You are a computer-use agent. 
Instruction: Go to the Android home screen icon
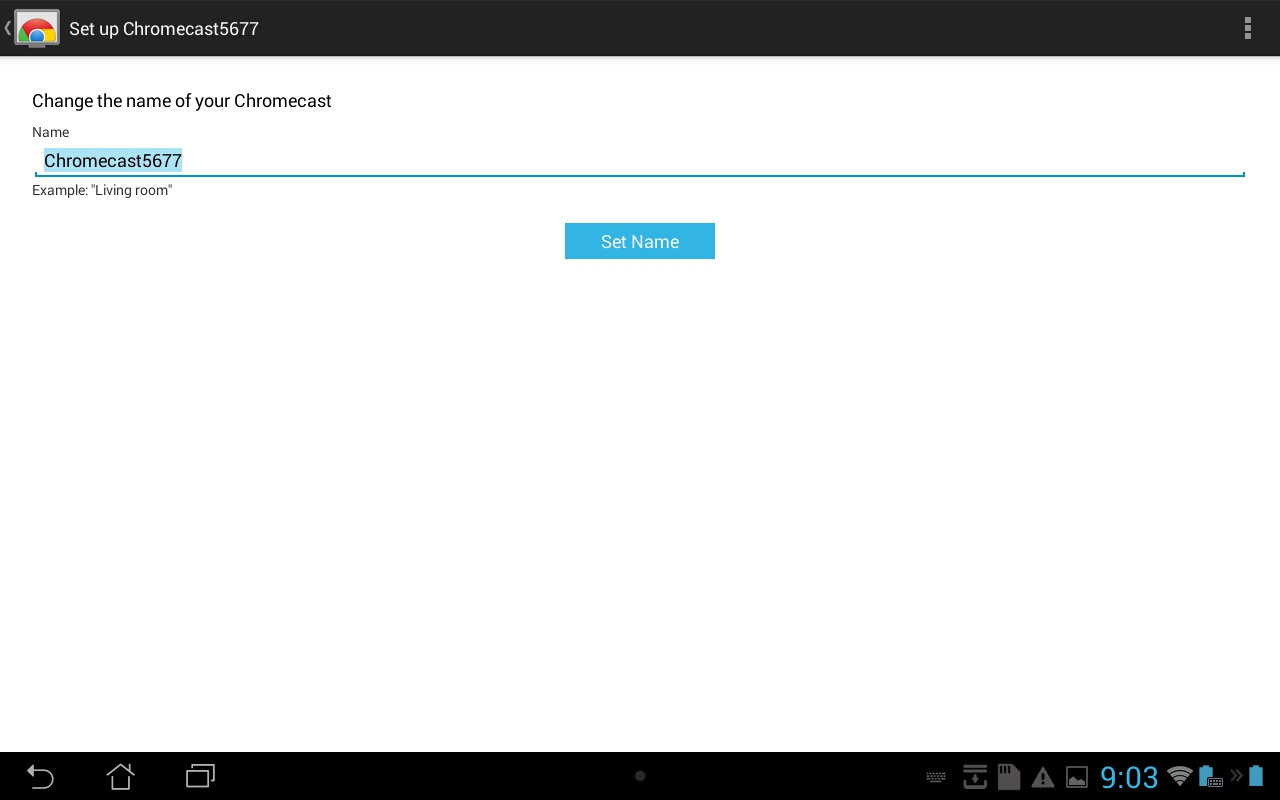pos(120,776)
